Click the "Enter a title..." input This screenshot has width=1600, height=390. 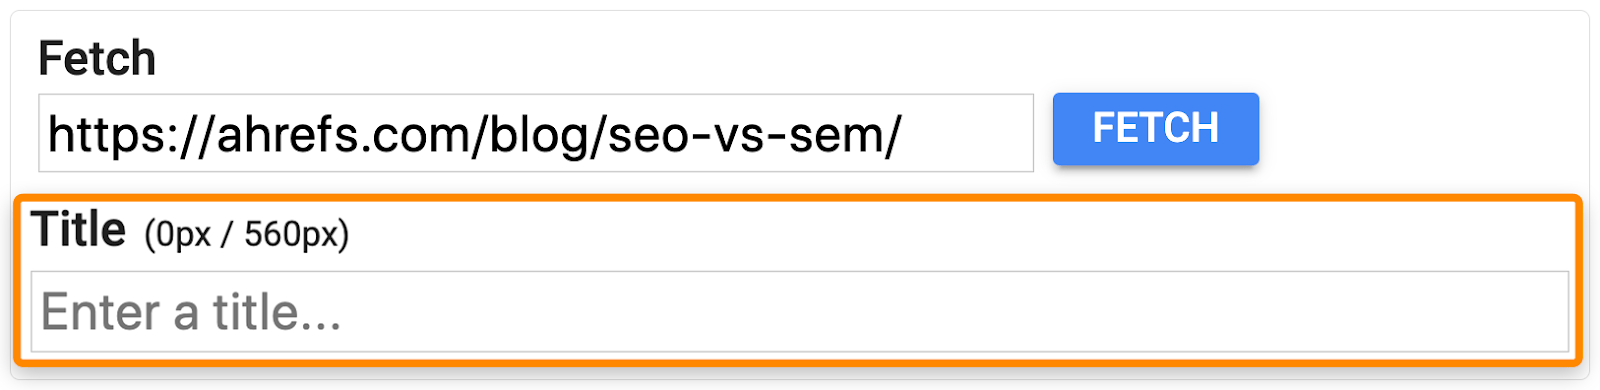coord(800,311)
